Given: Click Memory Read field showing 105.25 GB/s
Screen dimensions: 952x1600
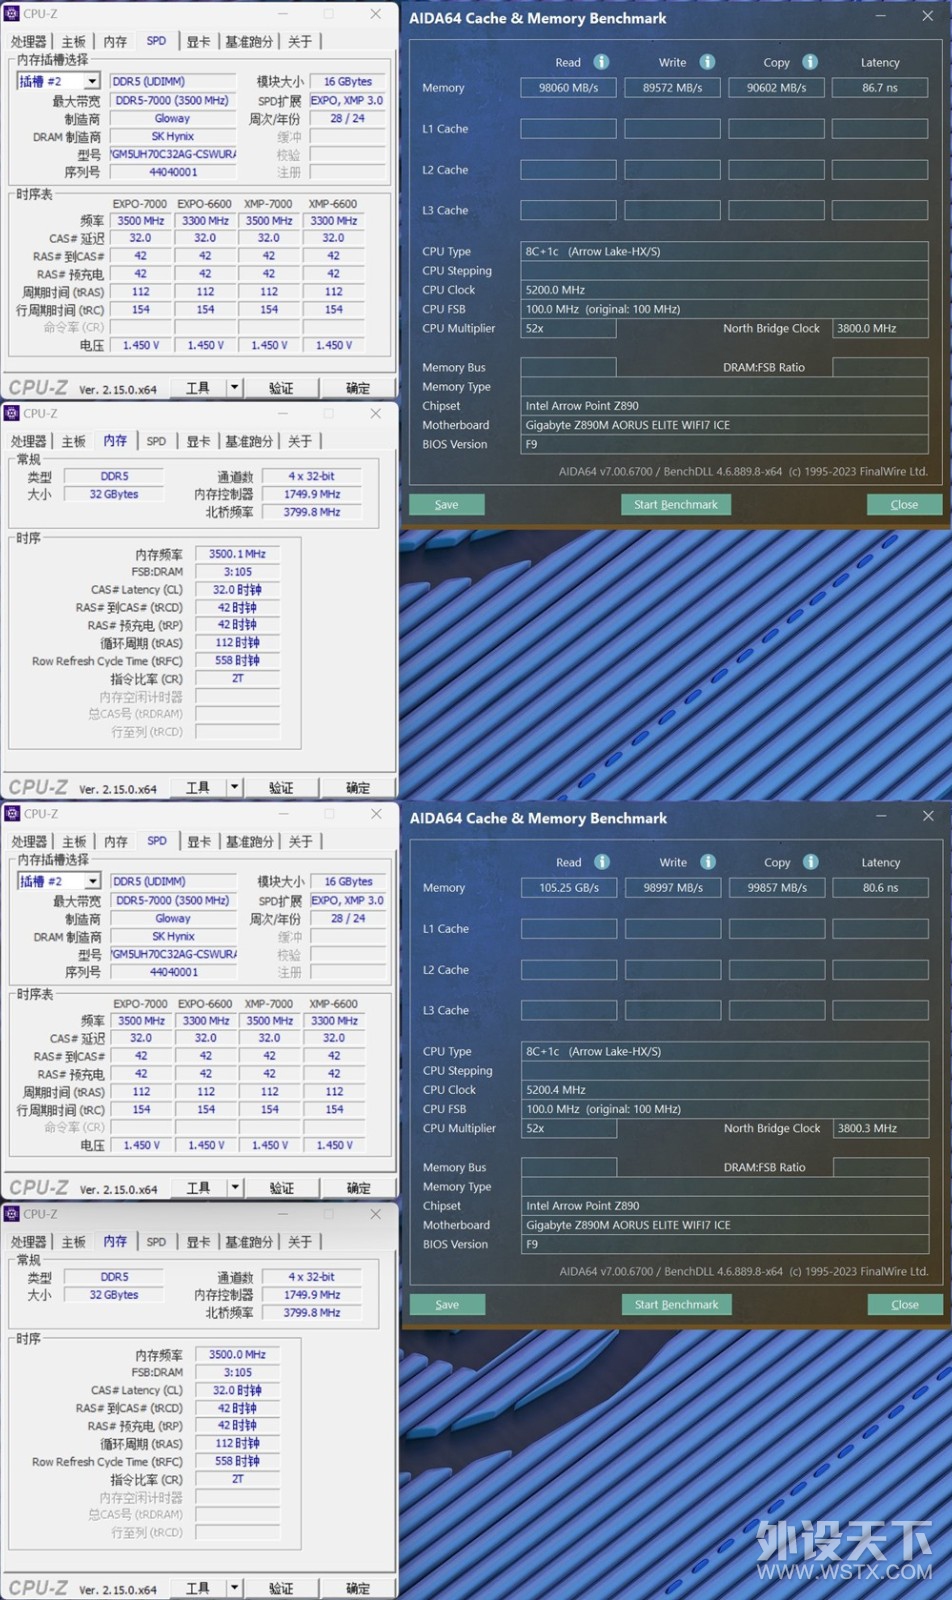Looking at the screenshot, I should tap(569, 888).
